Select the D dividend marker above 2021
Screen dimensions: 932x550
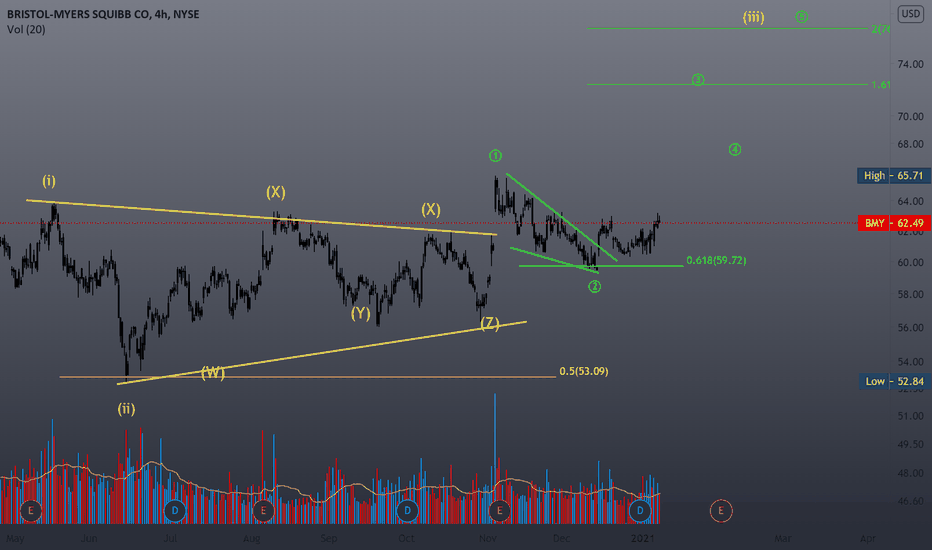tap(640, 510)
